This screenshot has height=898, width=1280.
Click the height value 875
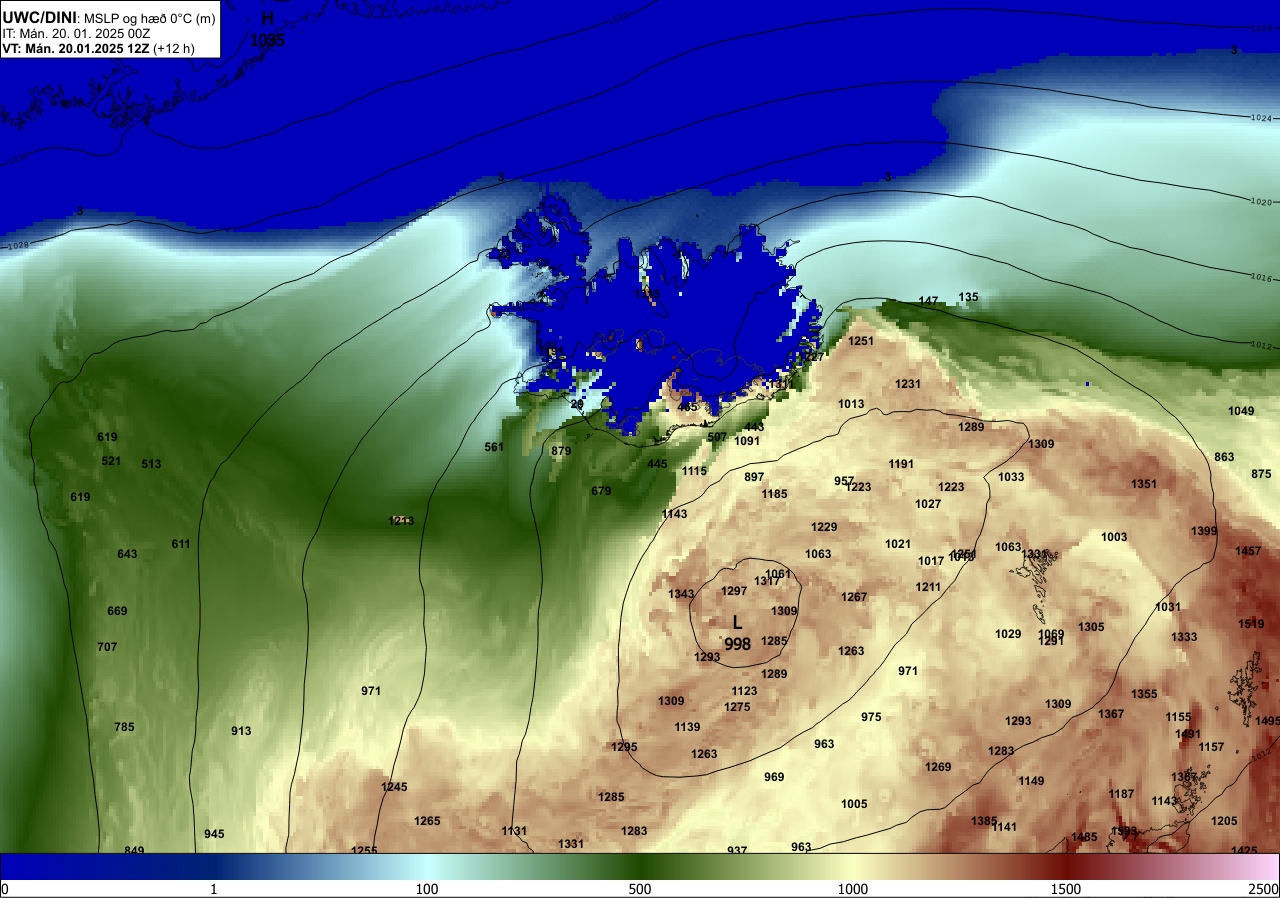click(x=1261, y=474)
